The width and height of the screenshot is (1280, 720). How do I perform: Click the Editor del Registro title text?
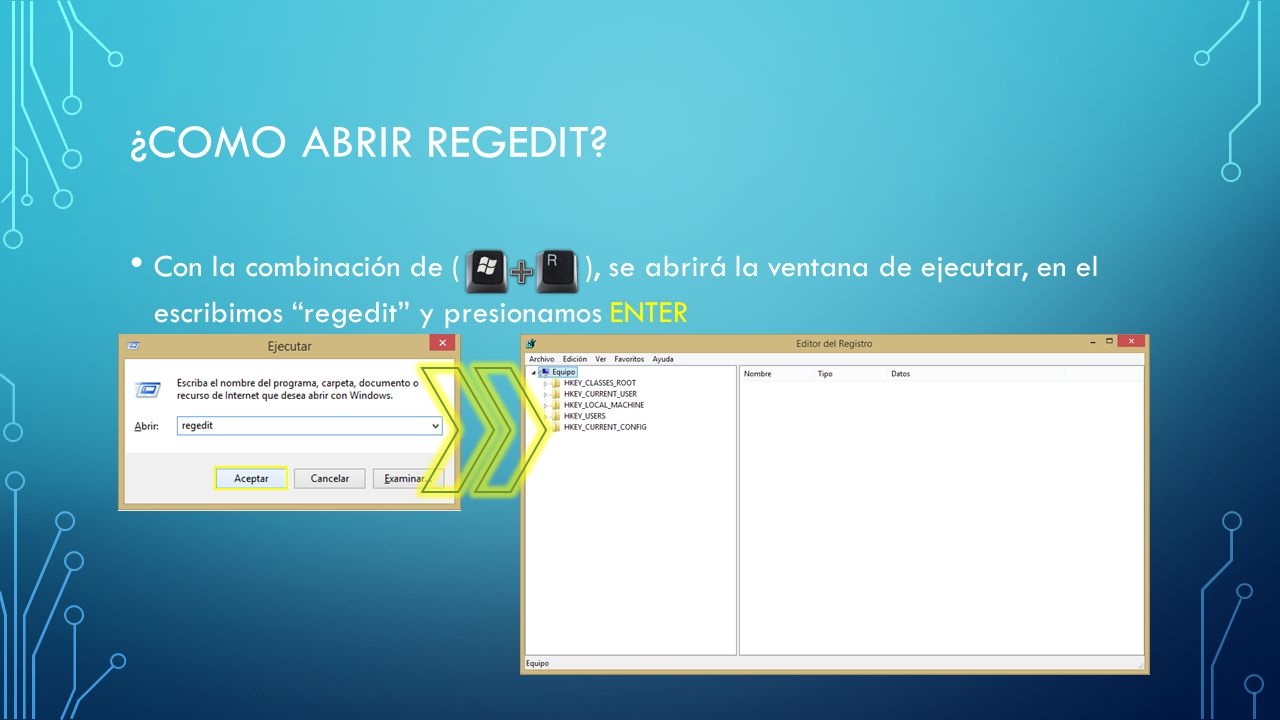pos(834,343)
